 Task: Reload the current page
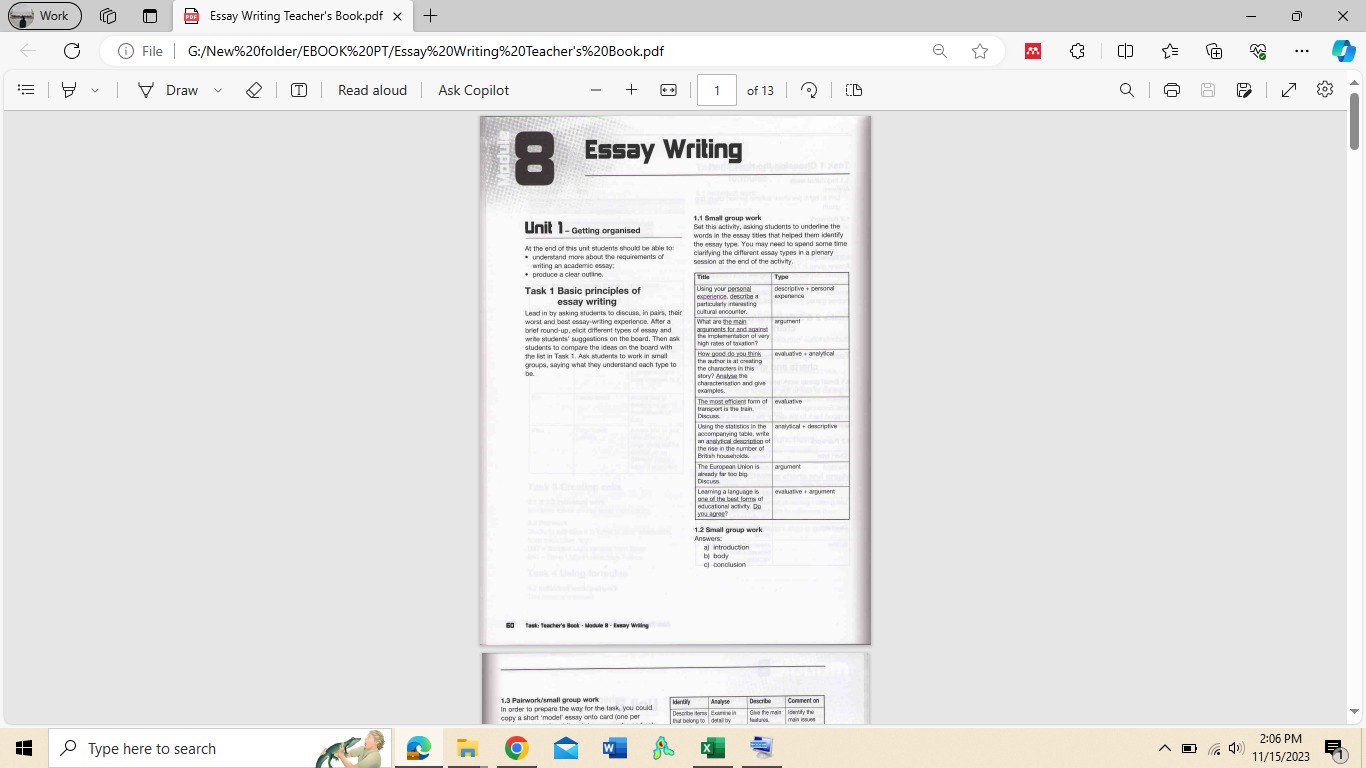click(70, 51)
